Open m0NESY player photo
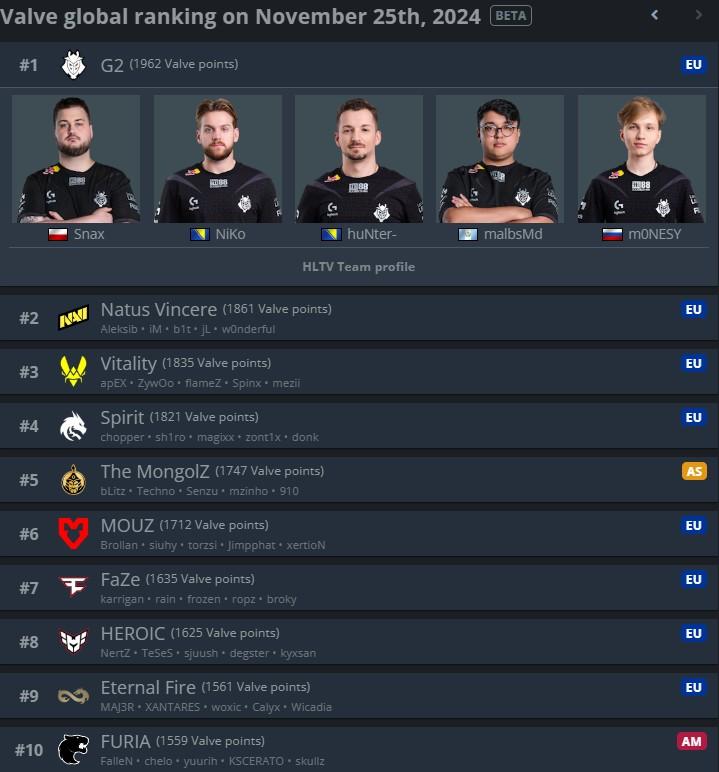This screenshot has width=719, height=772. 642,159
